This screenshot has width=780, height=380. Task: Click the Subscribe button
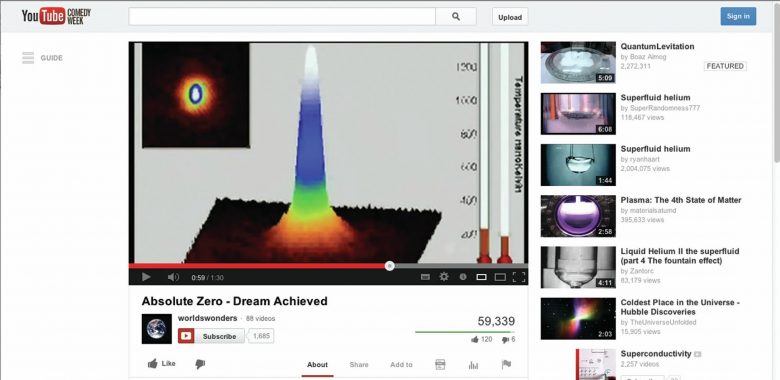(211, 336)
